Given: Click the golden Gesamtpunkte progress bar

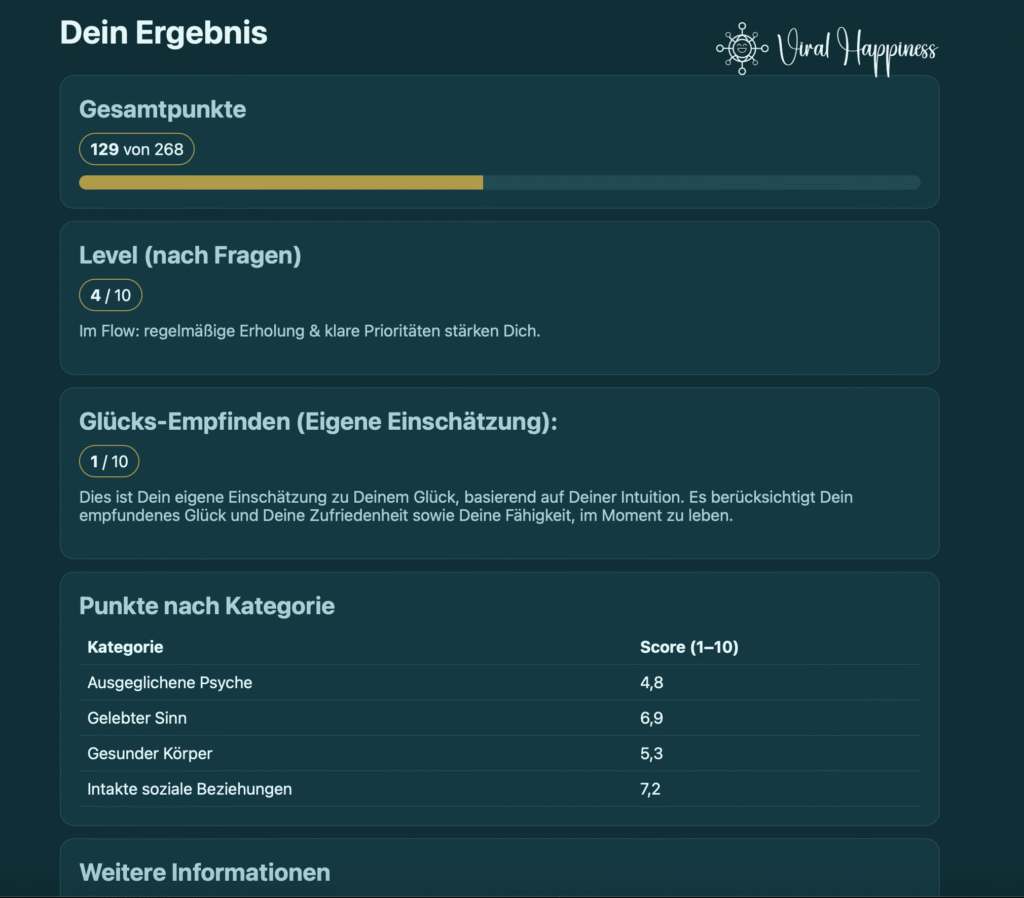Looking at the screenshot, I should tap(281, 182).
